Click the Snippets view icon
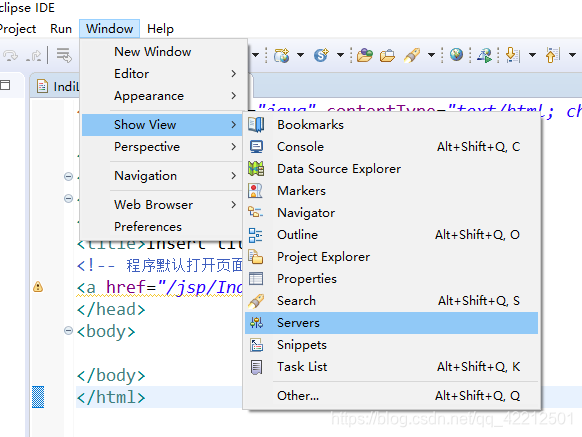Viewport: 582px width, 437px height. [x=256, y=345]
